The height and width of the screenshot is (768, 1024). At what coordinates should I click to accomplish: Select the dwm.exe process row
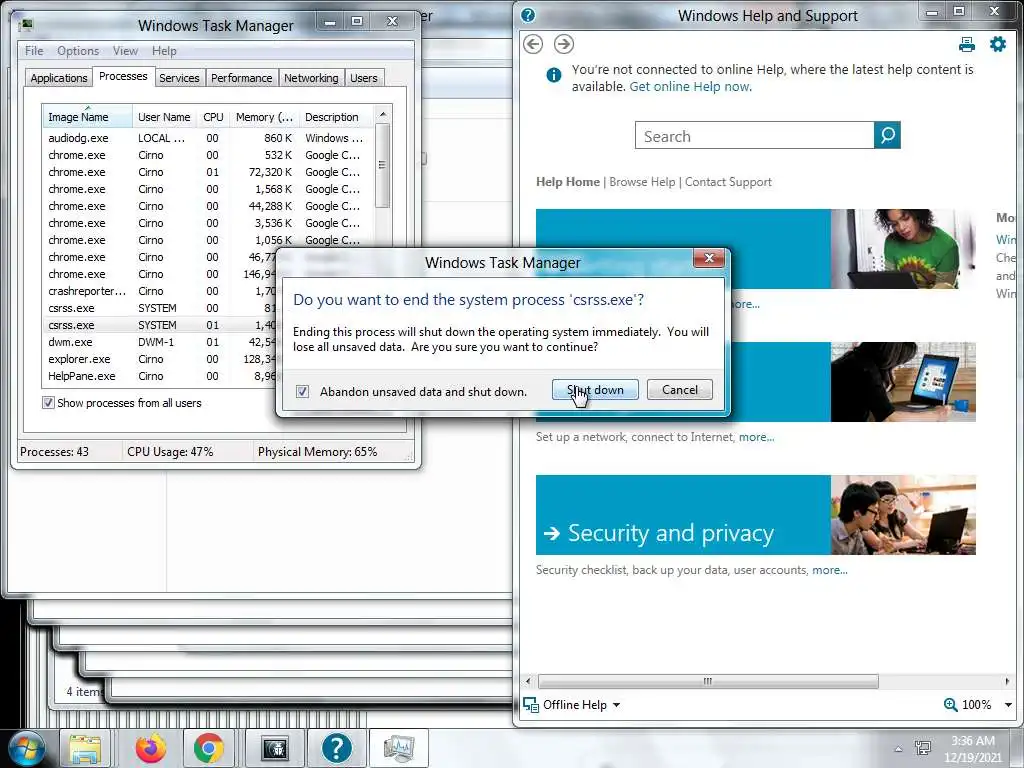point(159,342)
